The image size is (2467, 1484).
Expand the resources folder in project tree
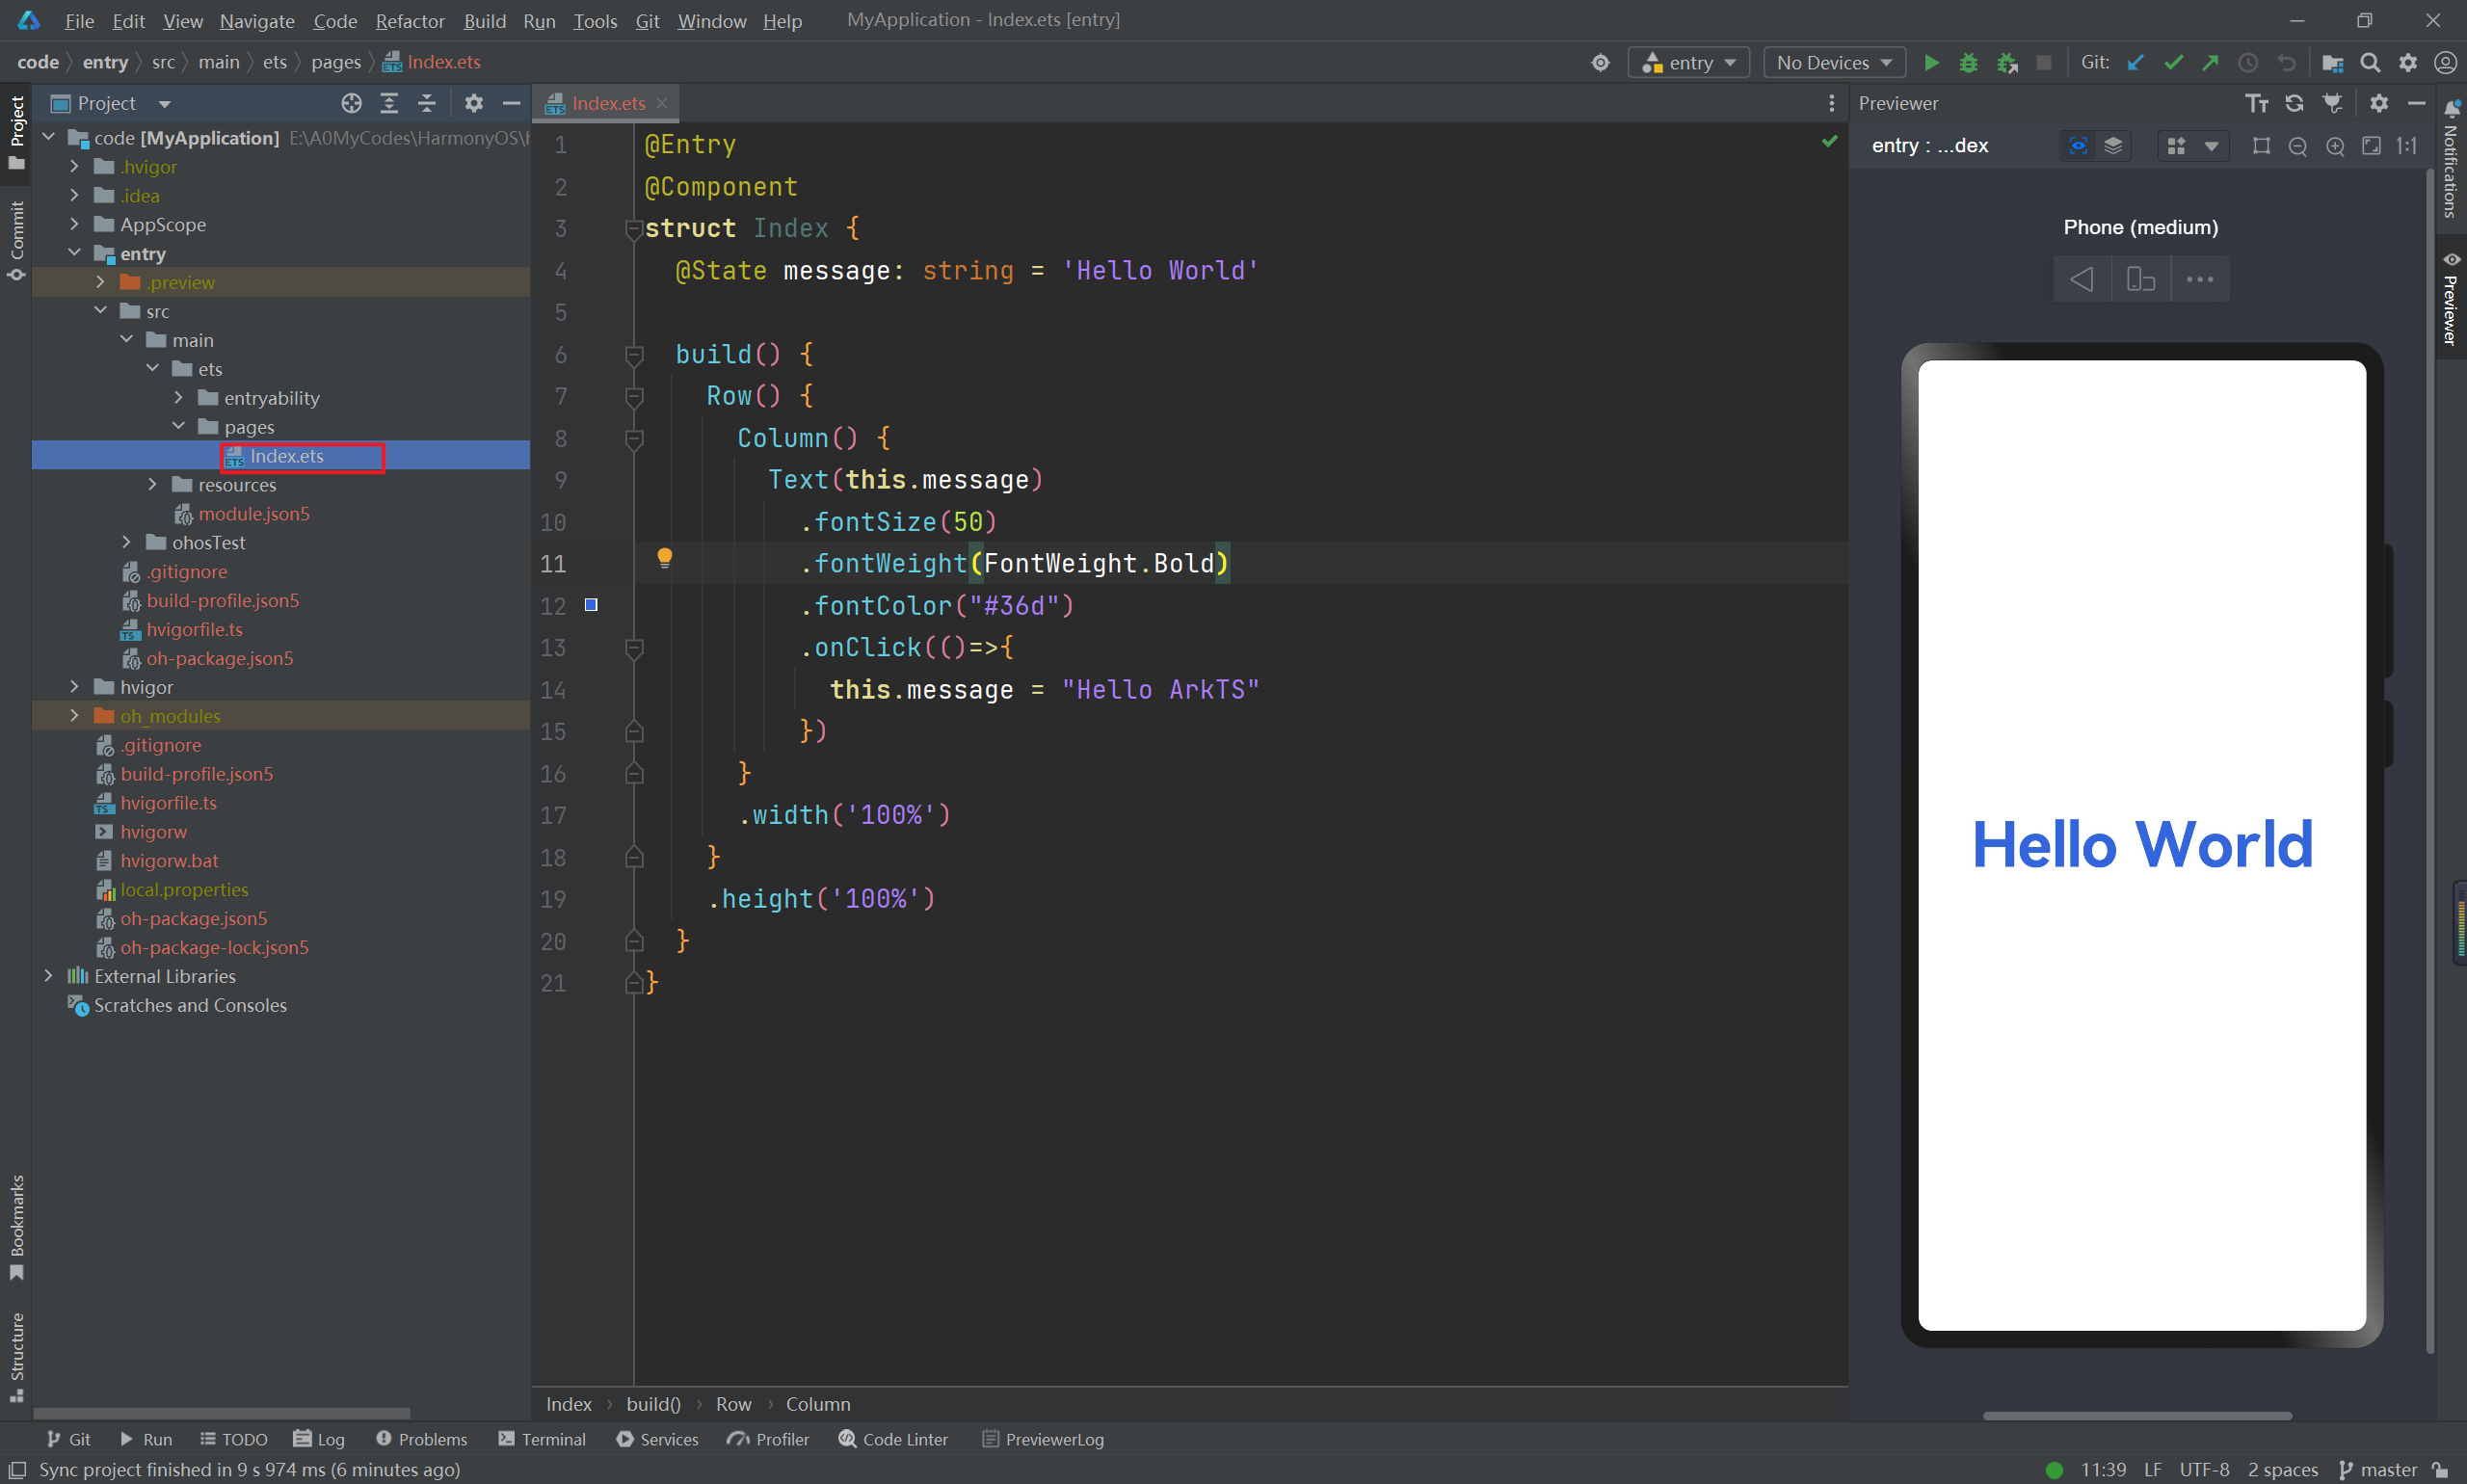(x=152, y=485)
